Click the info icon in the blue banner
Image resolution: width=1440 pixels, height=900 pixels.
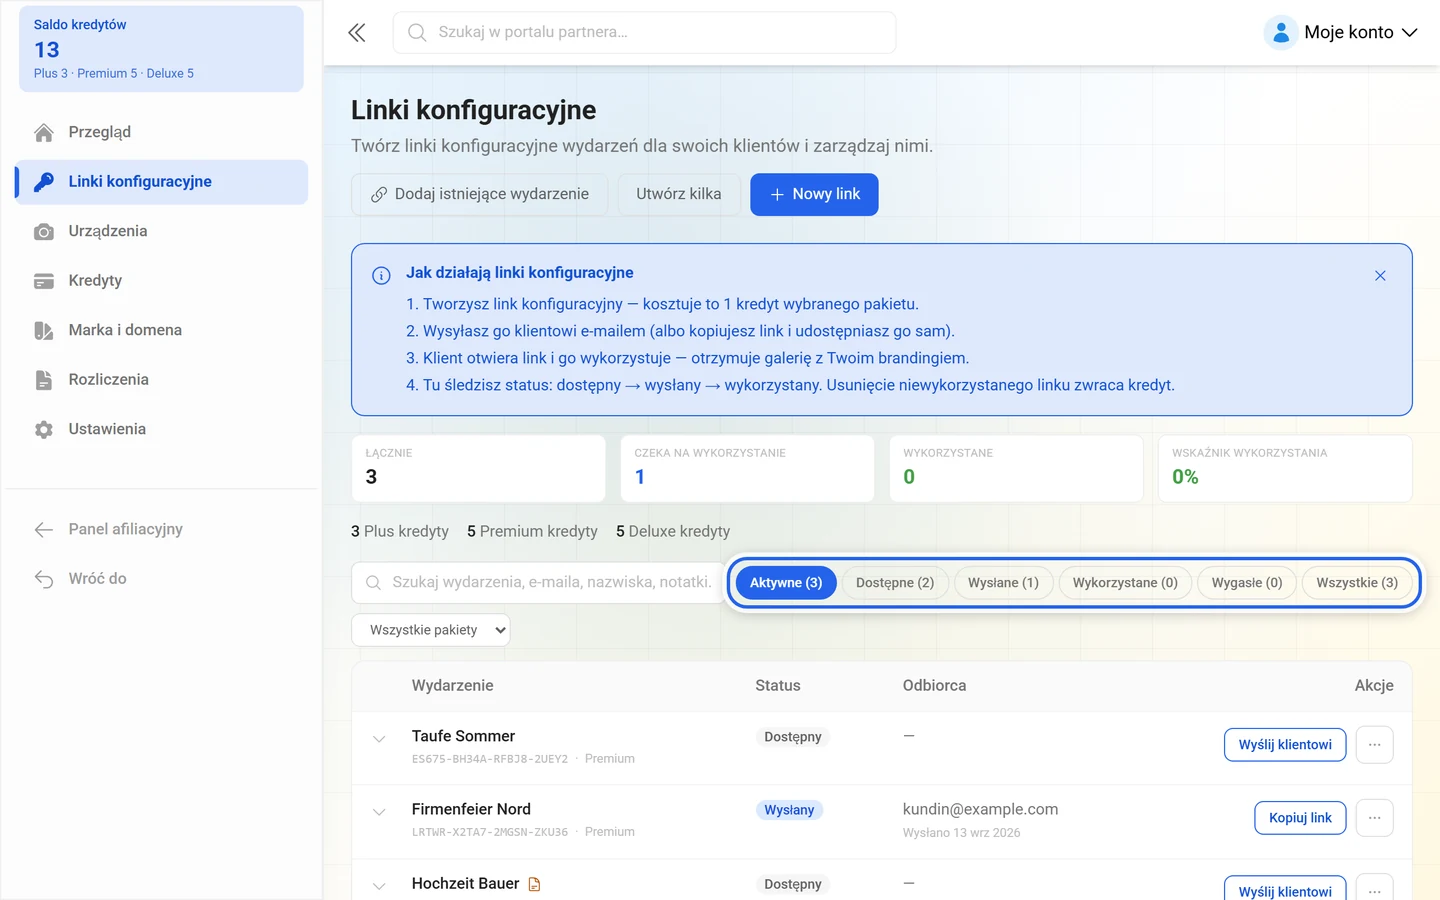(381, 276)
